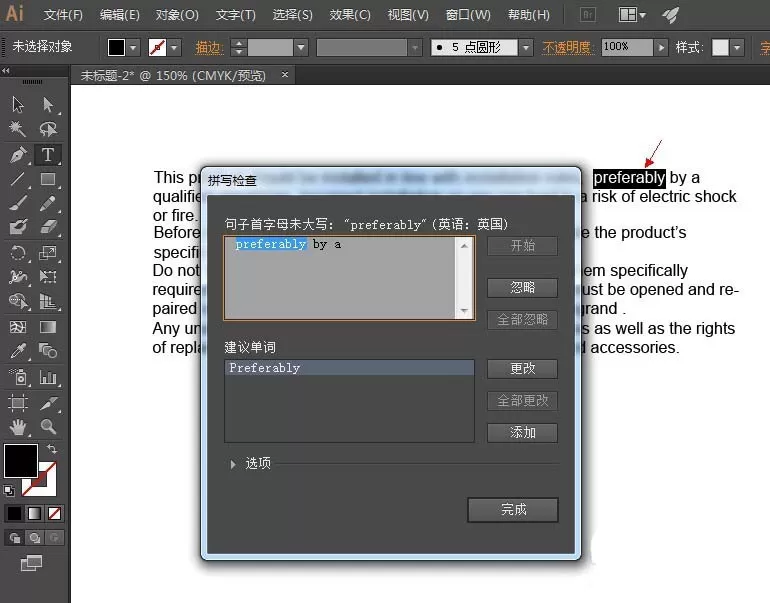Select the Eyedropper tool
770x603 pixels.
[18, 351]
